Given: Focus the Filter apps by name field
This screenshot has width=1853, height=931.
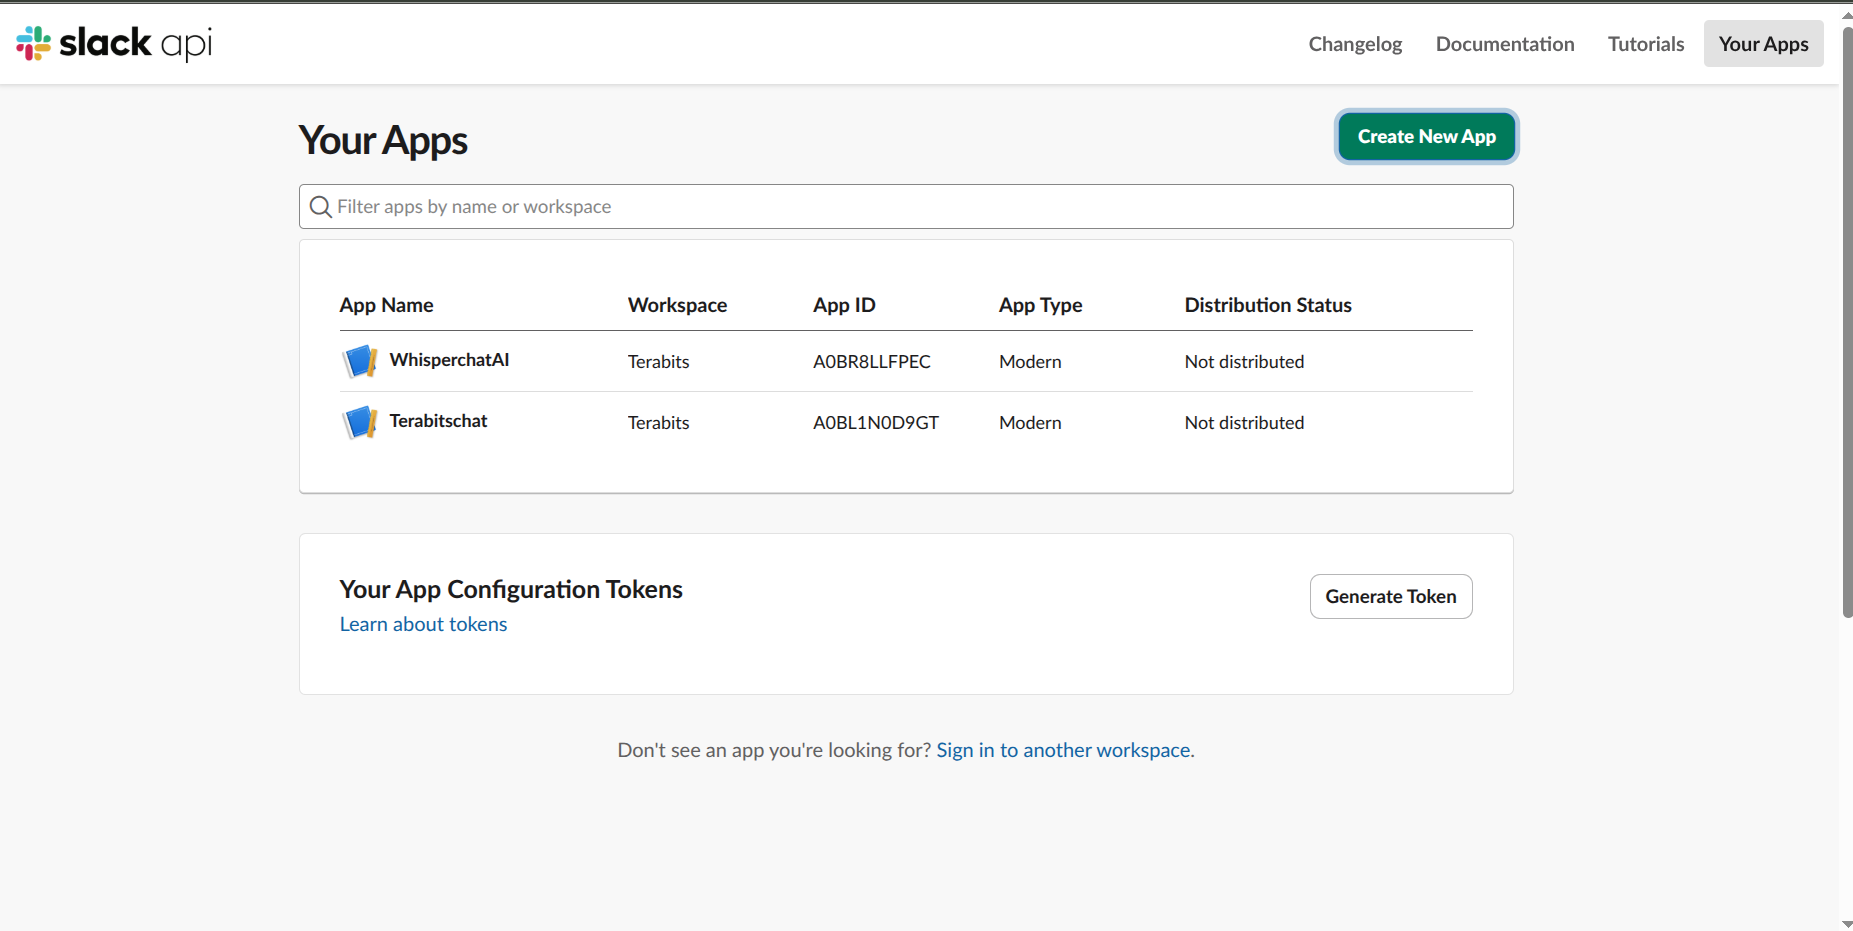Looking at the screenshot, I should point(906,207).
